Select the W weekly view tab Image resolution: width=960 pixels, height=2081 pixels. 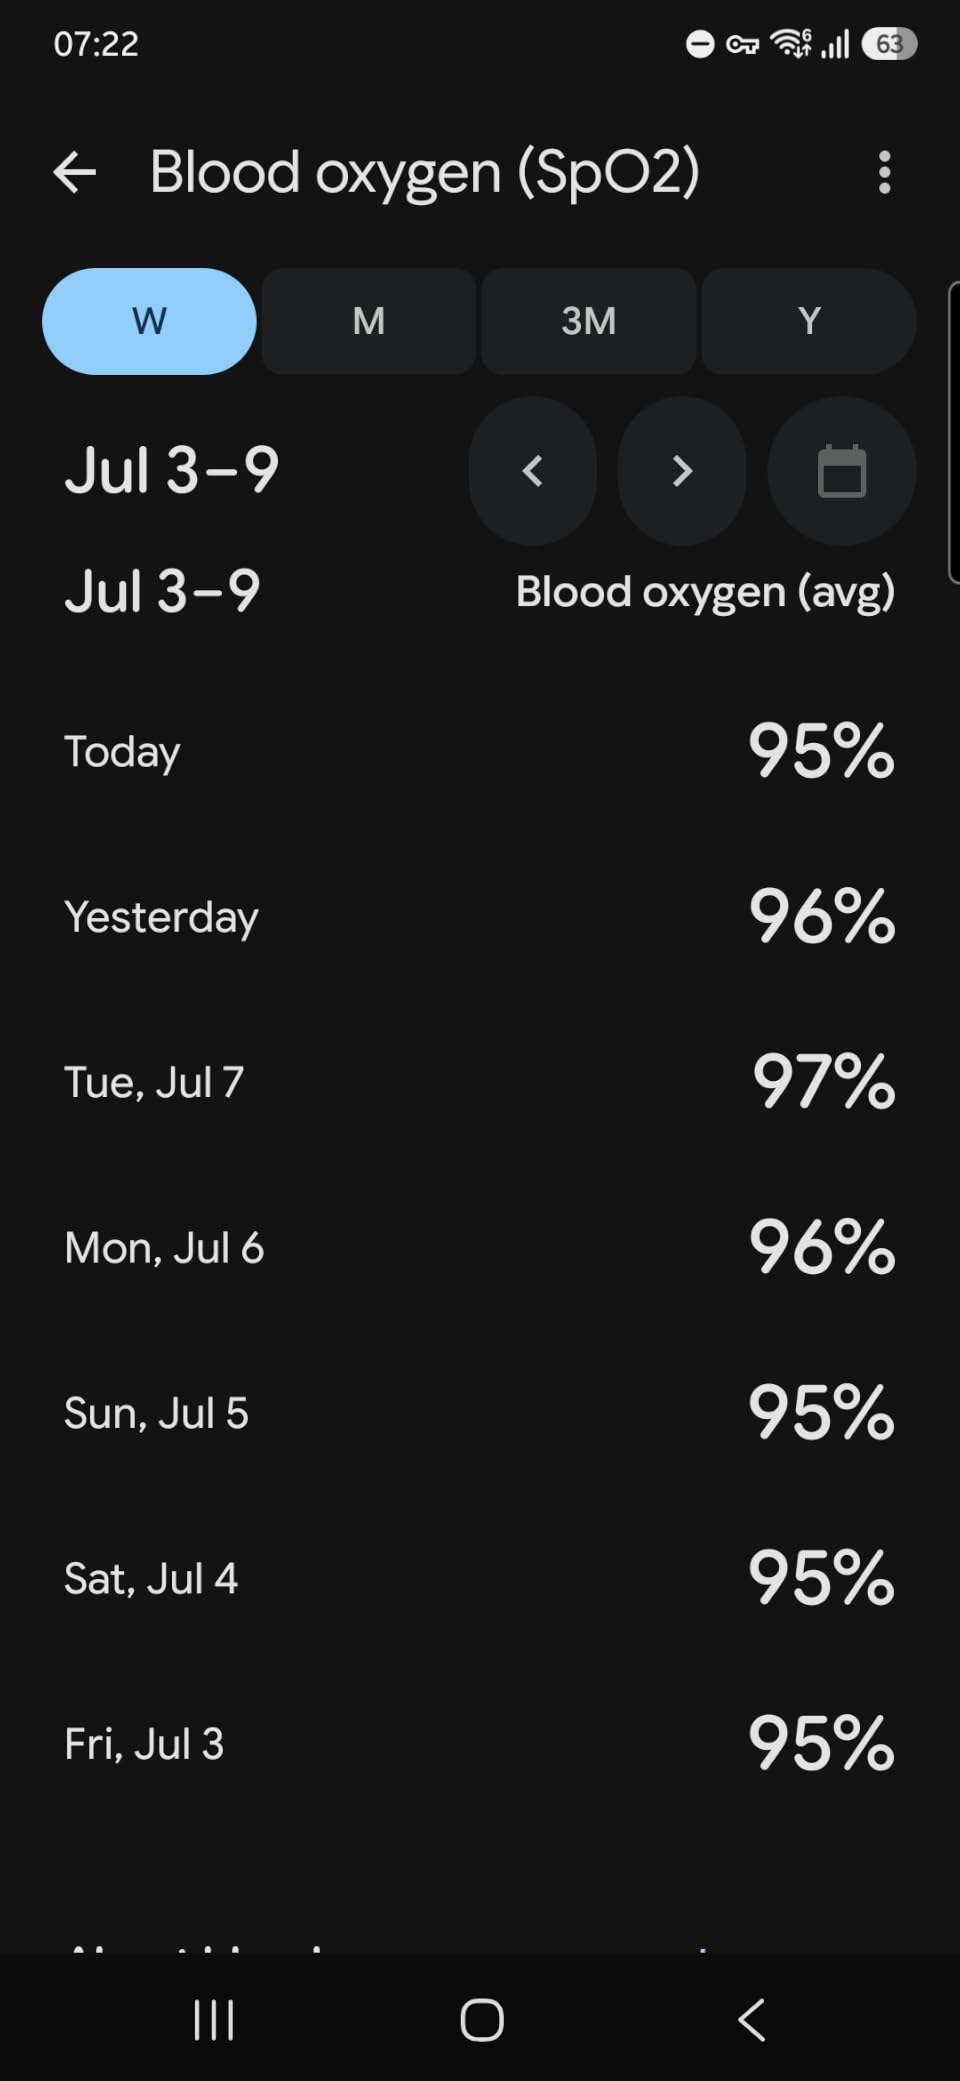tap(149, 321)
